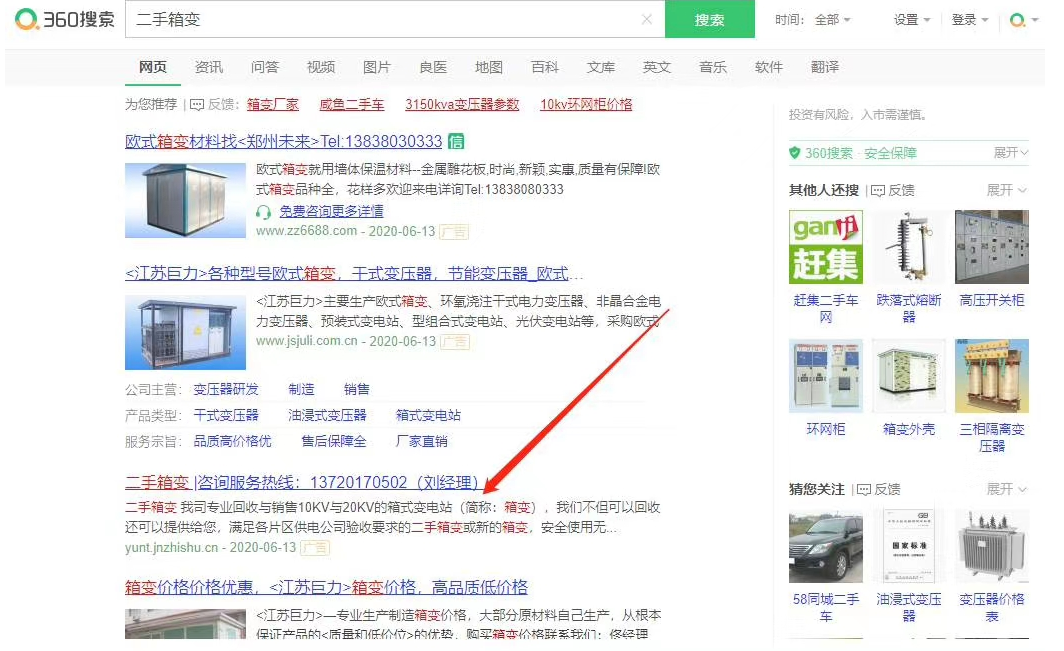The image size is (1064, 651).
Task: Switch to the 图片 tab
Action: pyautogui.click(x=377, y=67)
